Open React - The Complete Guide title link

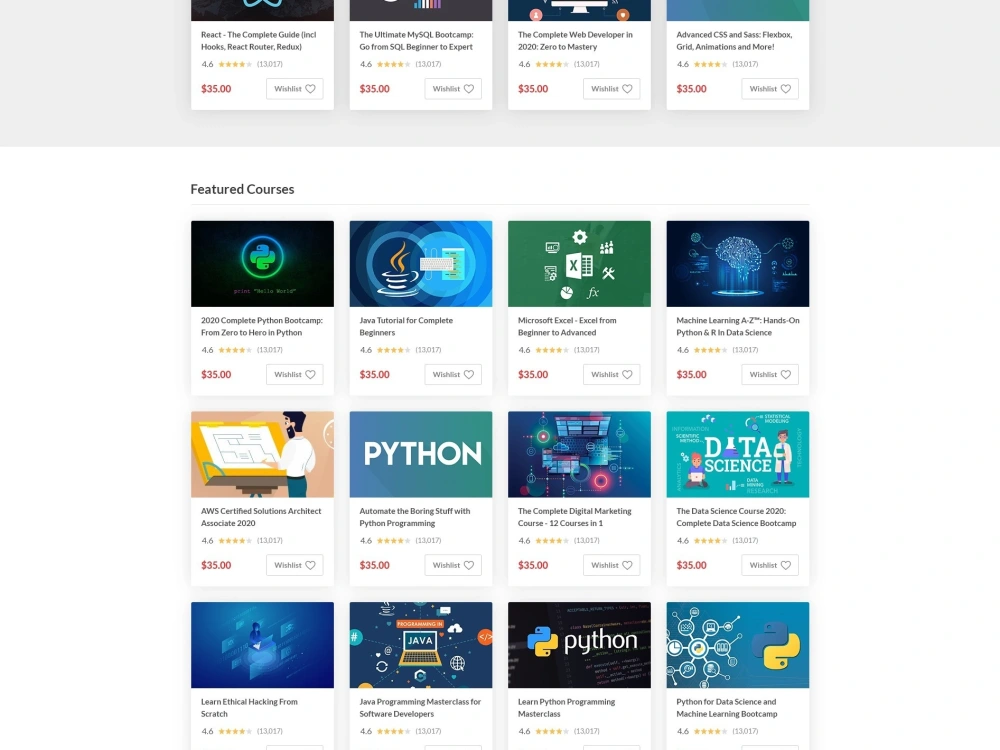click(258, 41)
